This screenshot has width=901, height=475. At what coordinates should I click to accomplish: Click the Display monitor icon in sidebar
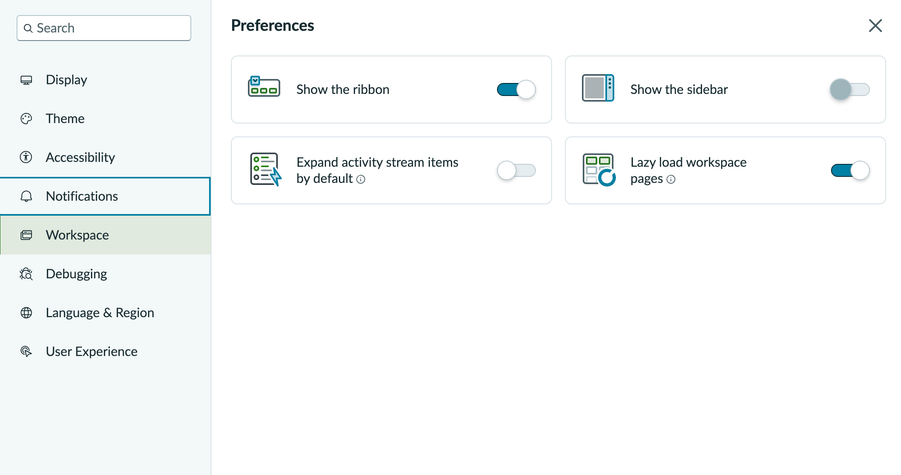(x=26, y=80)
